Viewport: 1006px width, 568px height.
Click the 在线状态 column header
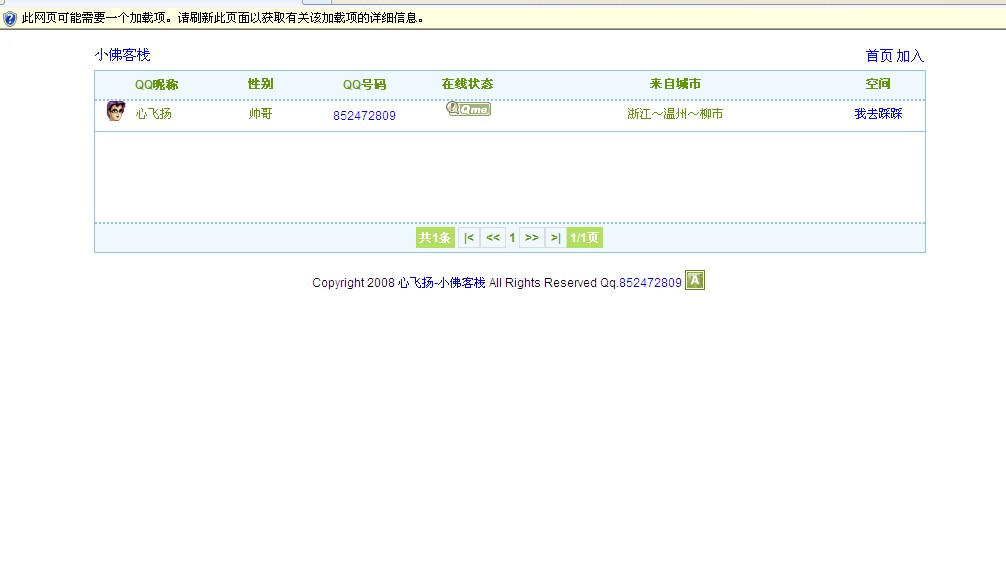click(468, 84)
